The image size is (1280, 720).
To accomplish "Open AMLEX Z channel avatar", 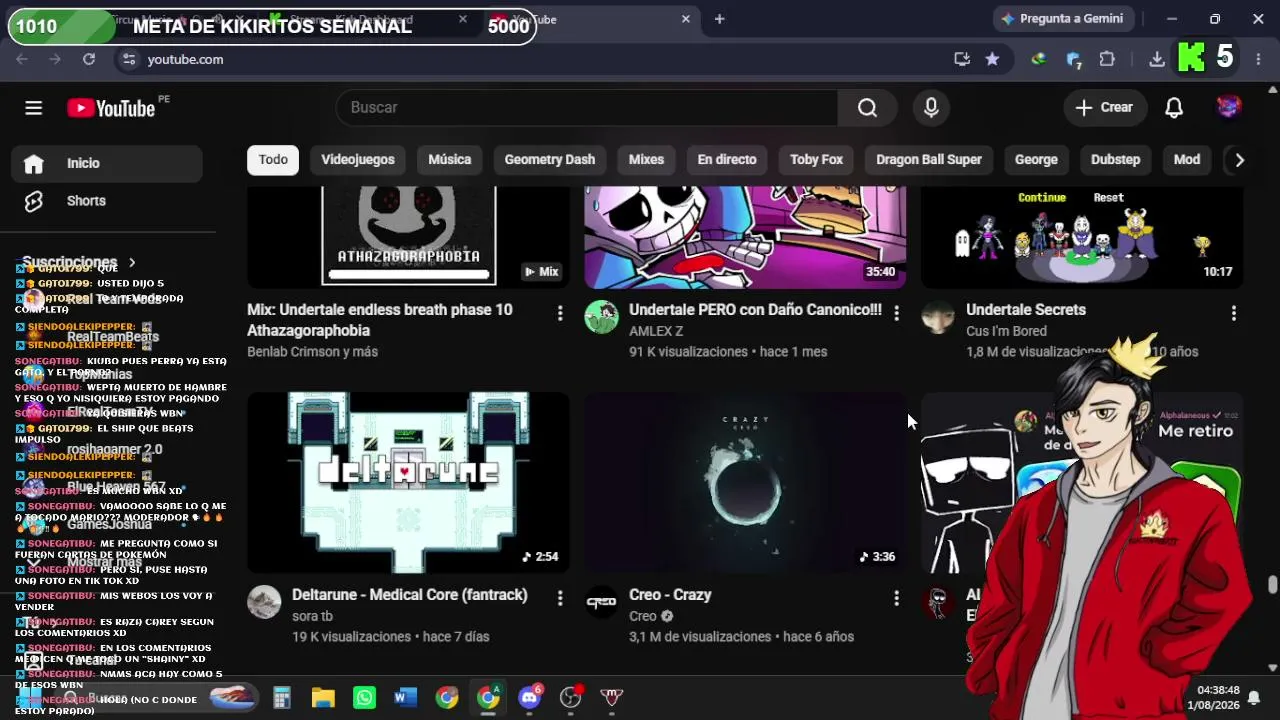I will point(601,317).
